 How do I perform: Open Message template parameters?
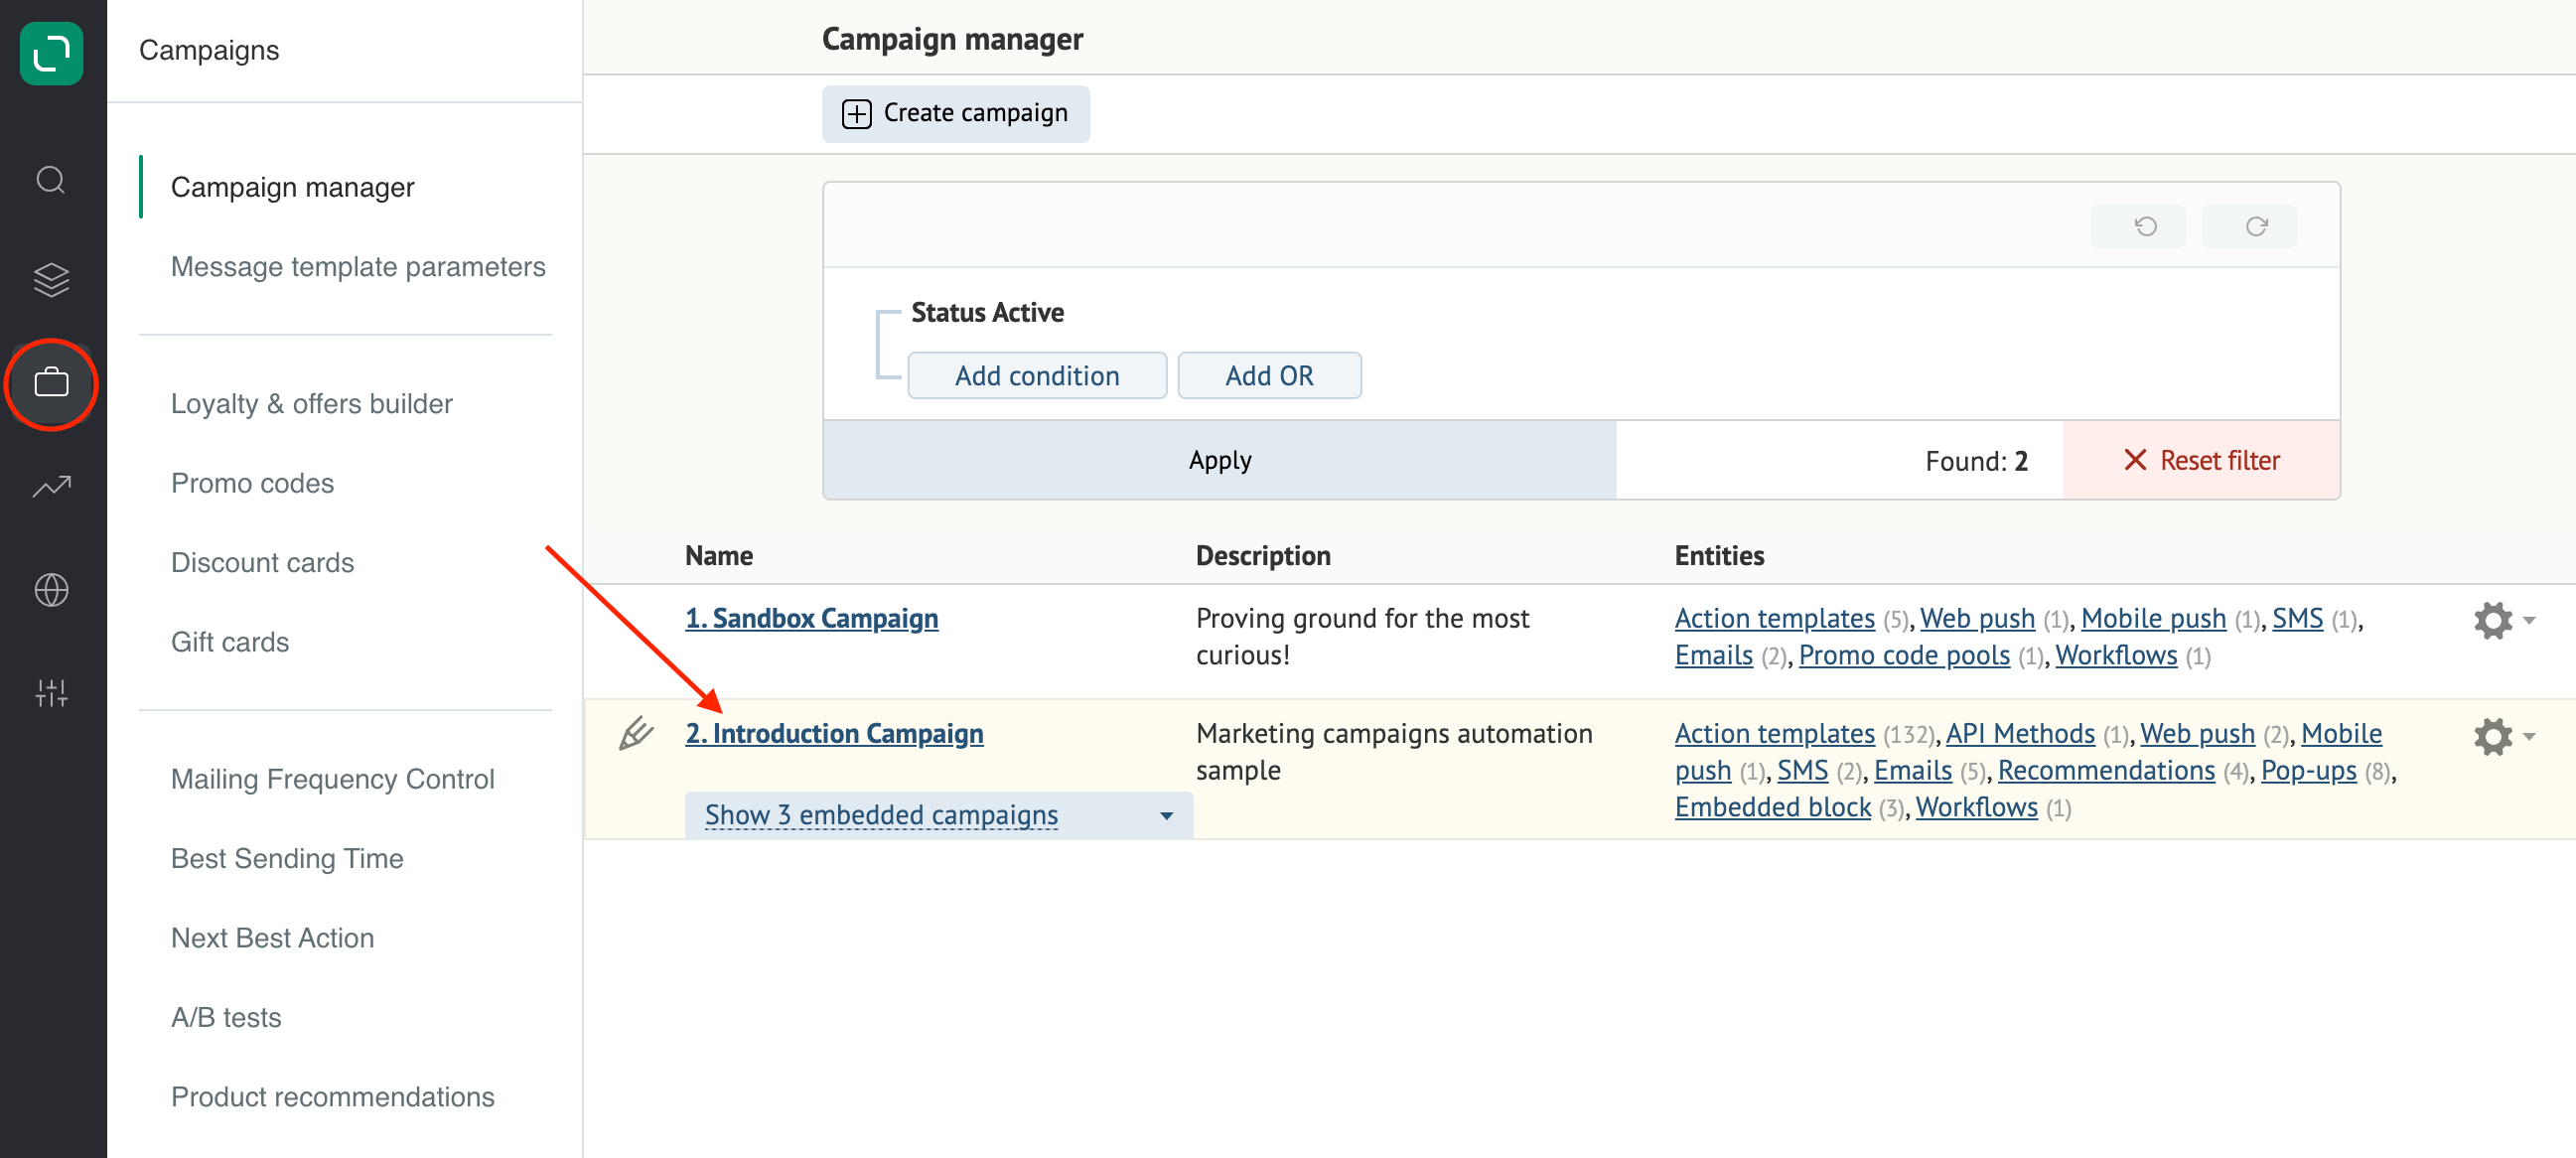(x=358, y=266)
